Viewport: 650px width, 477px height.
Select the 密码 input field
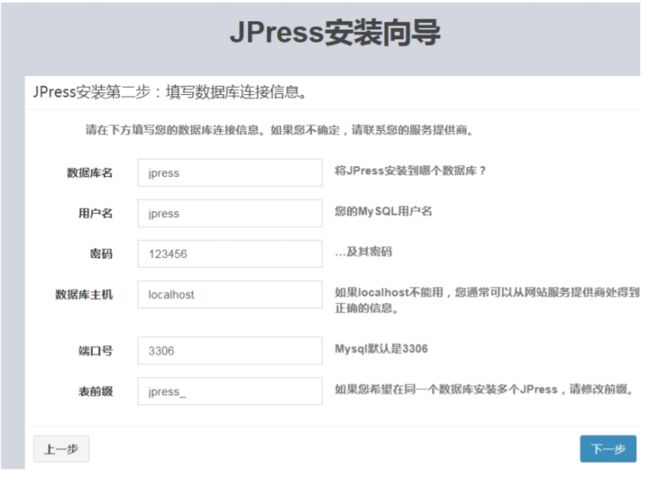230,254
